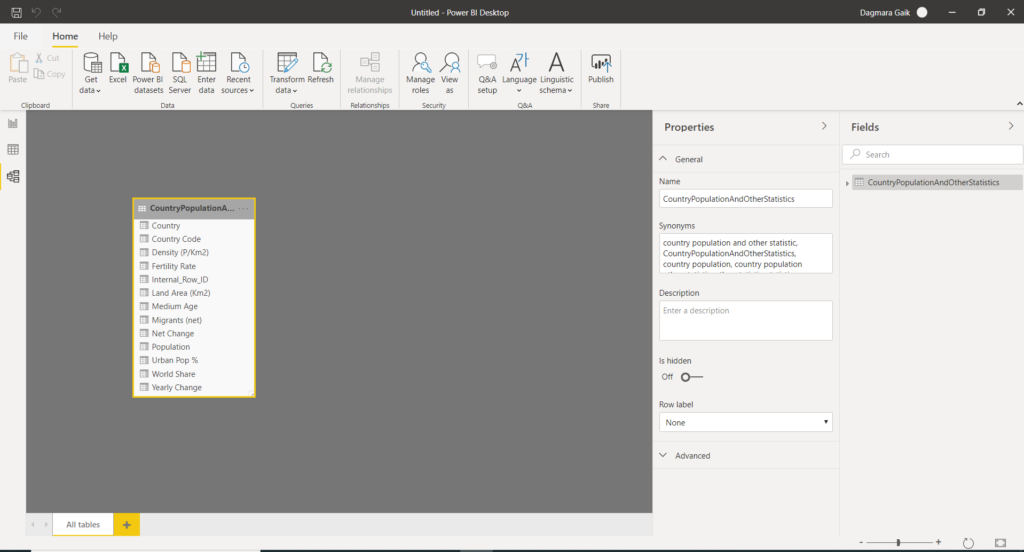1024x552 pixels.
Task: Click Copy in the Clipboard group
Action: click(50, 74)
